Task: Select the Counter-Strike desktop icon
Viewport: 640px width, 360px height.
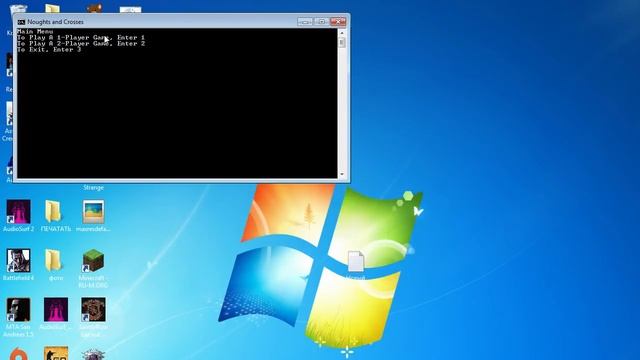Action: coord(56,353)
